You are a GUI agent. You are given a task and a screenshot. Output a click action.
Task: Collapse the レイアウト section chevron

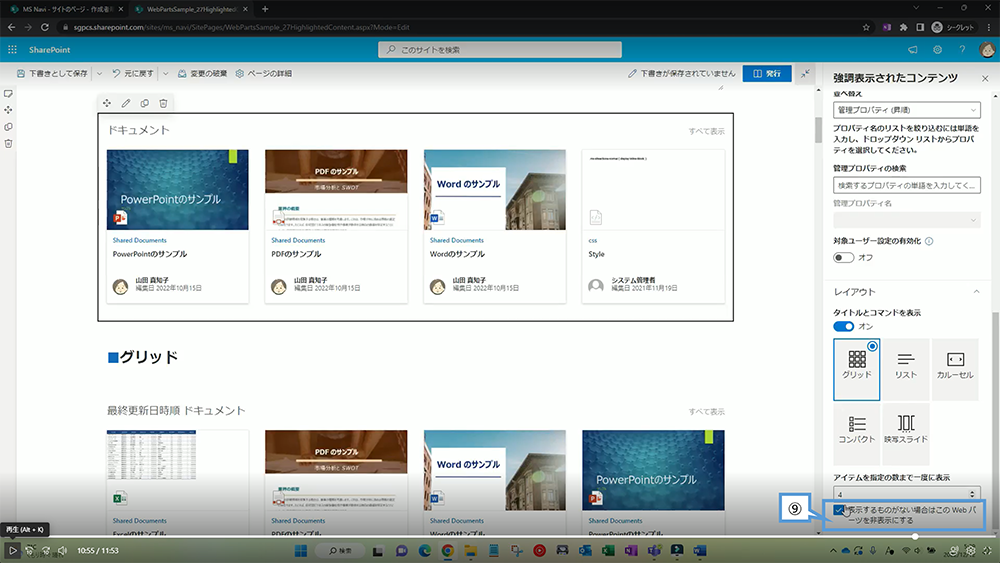click(976, 291)
